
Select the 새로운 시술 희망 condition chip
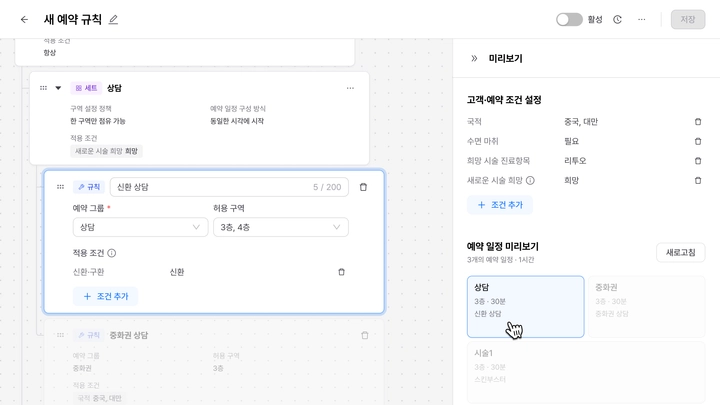click(x=106, y=151)
